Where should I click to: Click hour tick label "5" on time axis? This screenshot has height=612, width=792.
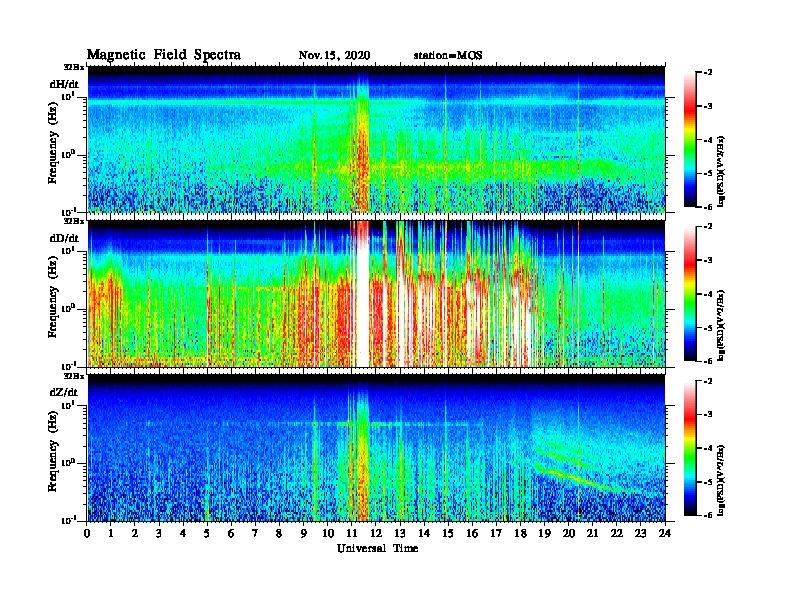coord(207,533)
